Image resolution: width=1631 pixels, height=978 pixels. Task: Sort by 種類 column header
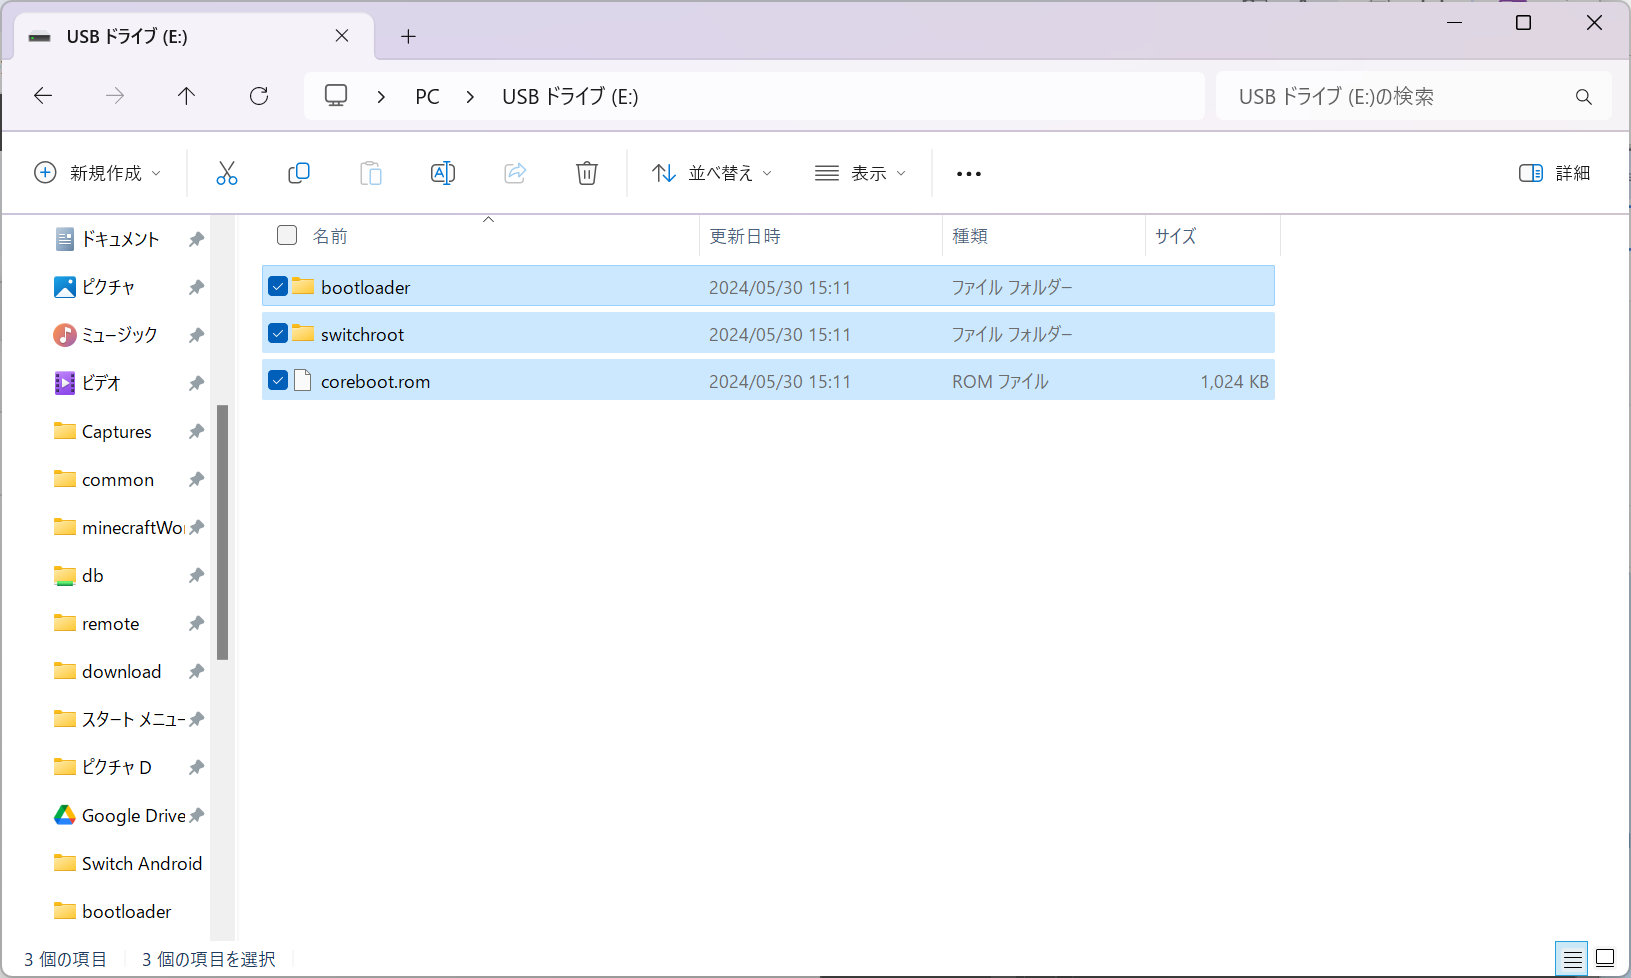tap(970, 236)
